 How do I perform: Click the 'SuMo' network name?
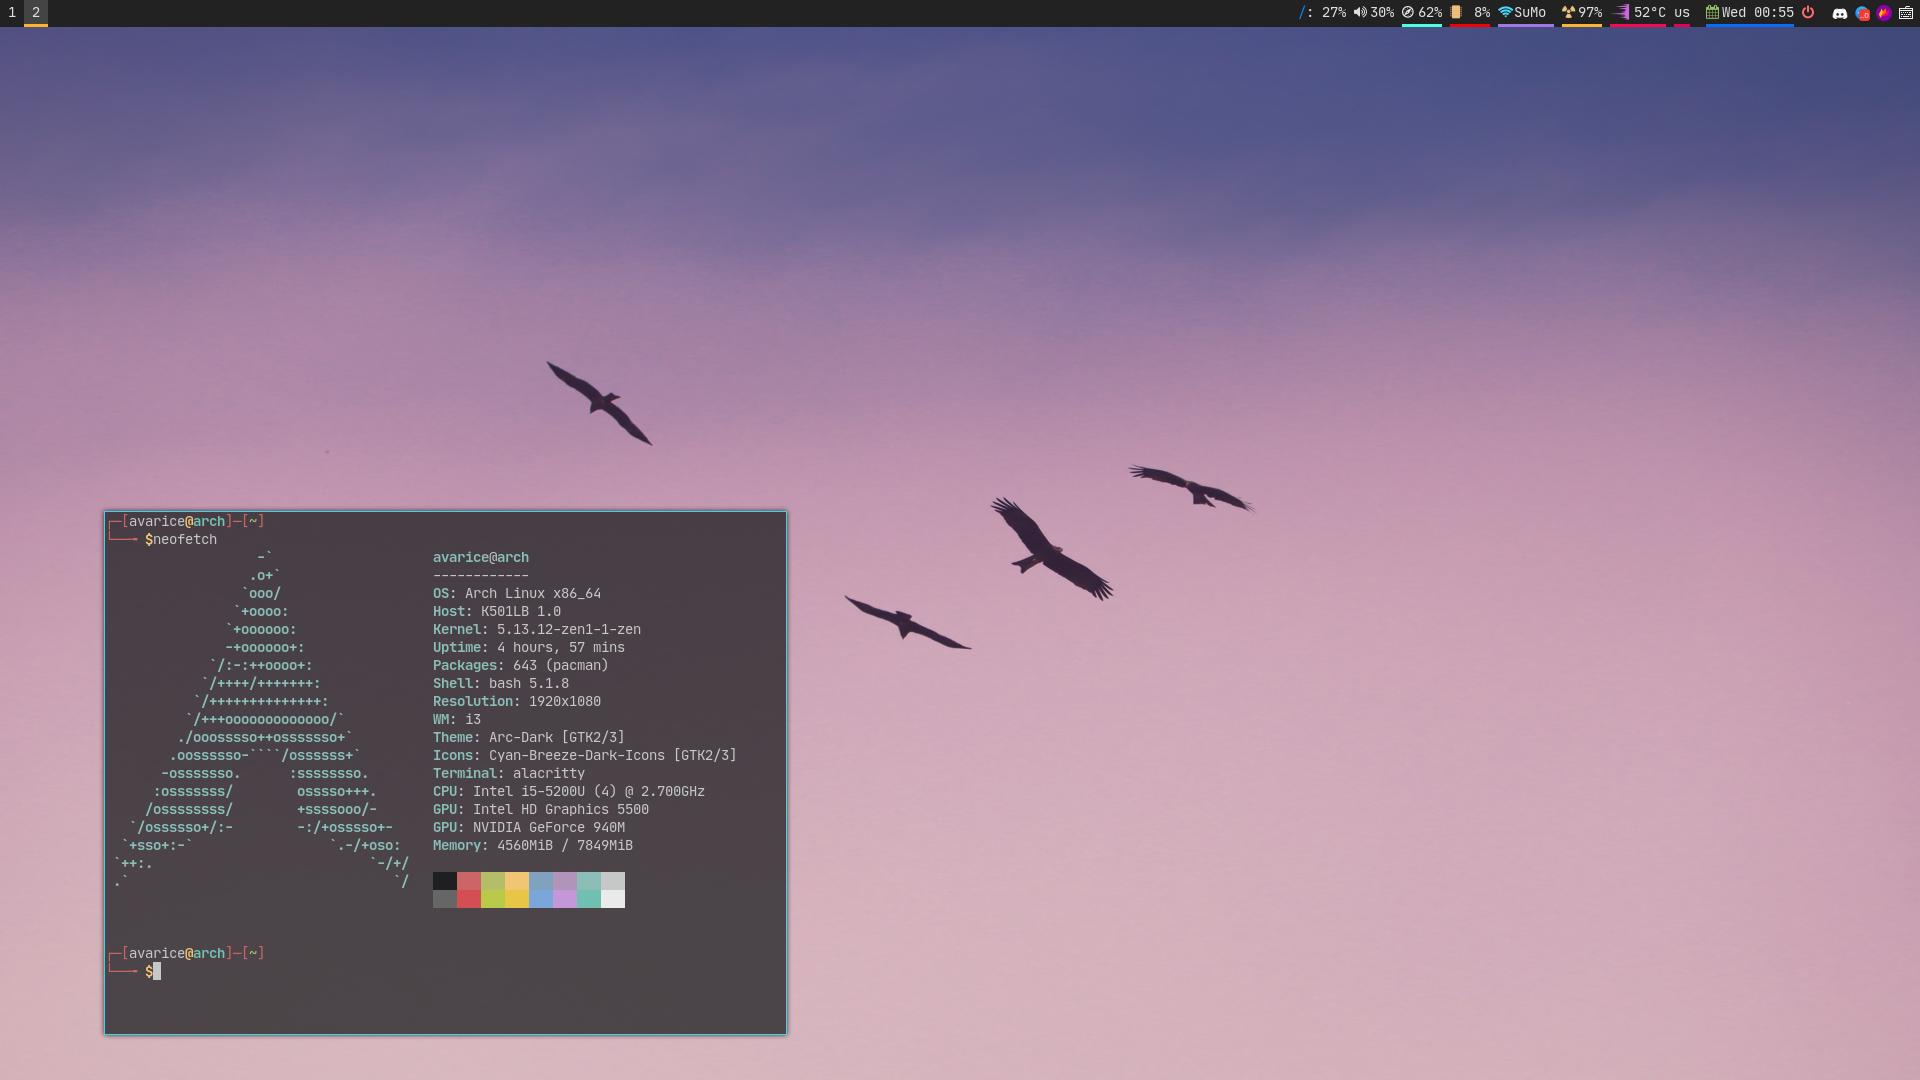click(x=1530, y=13)
